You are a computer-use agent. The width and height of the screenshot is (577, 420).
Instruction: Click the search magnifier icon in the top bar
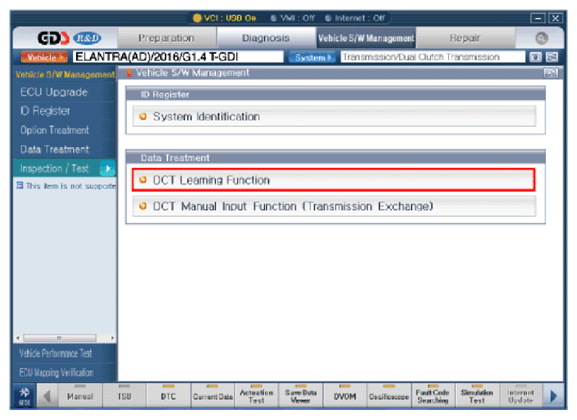pos(541,38)
